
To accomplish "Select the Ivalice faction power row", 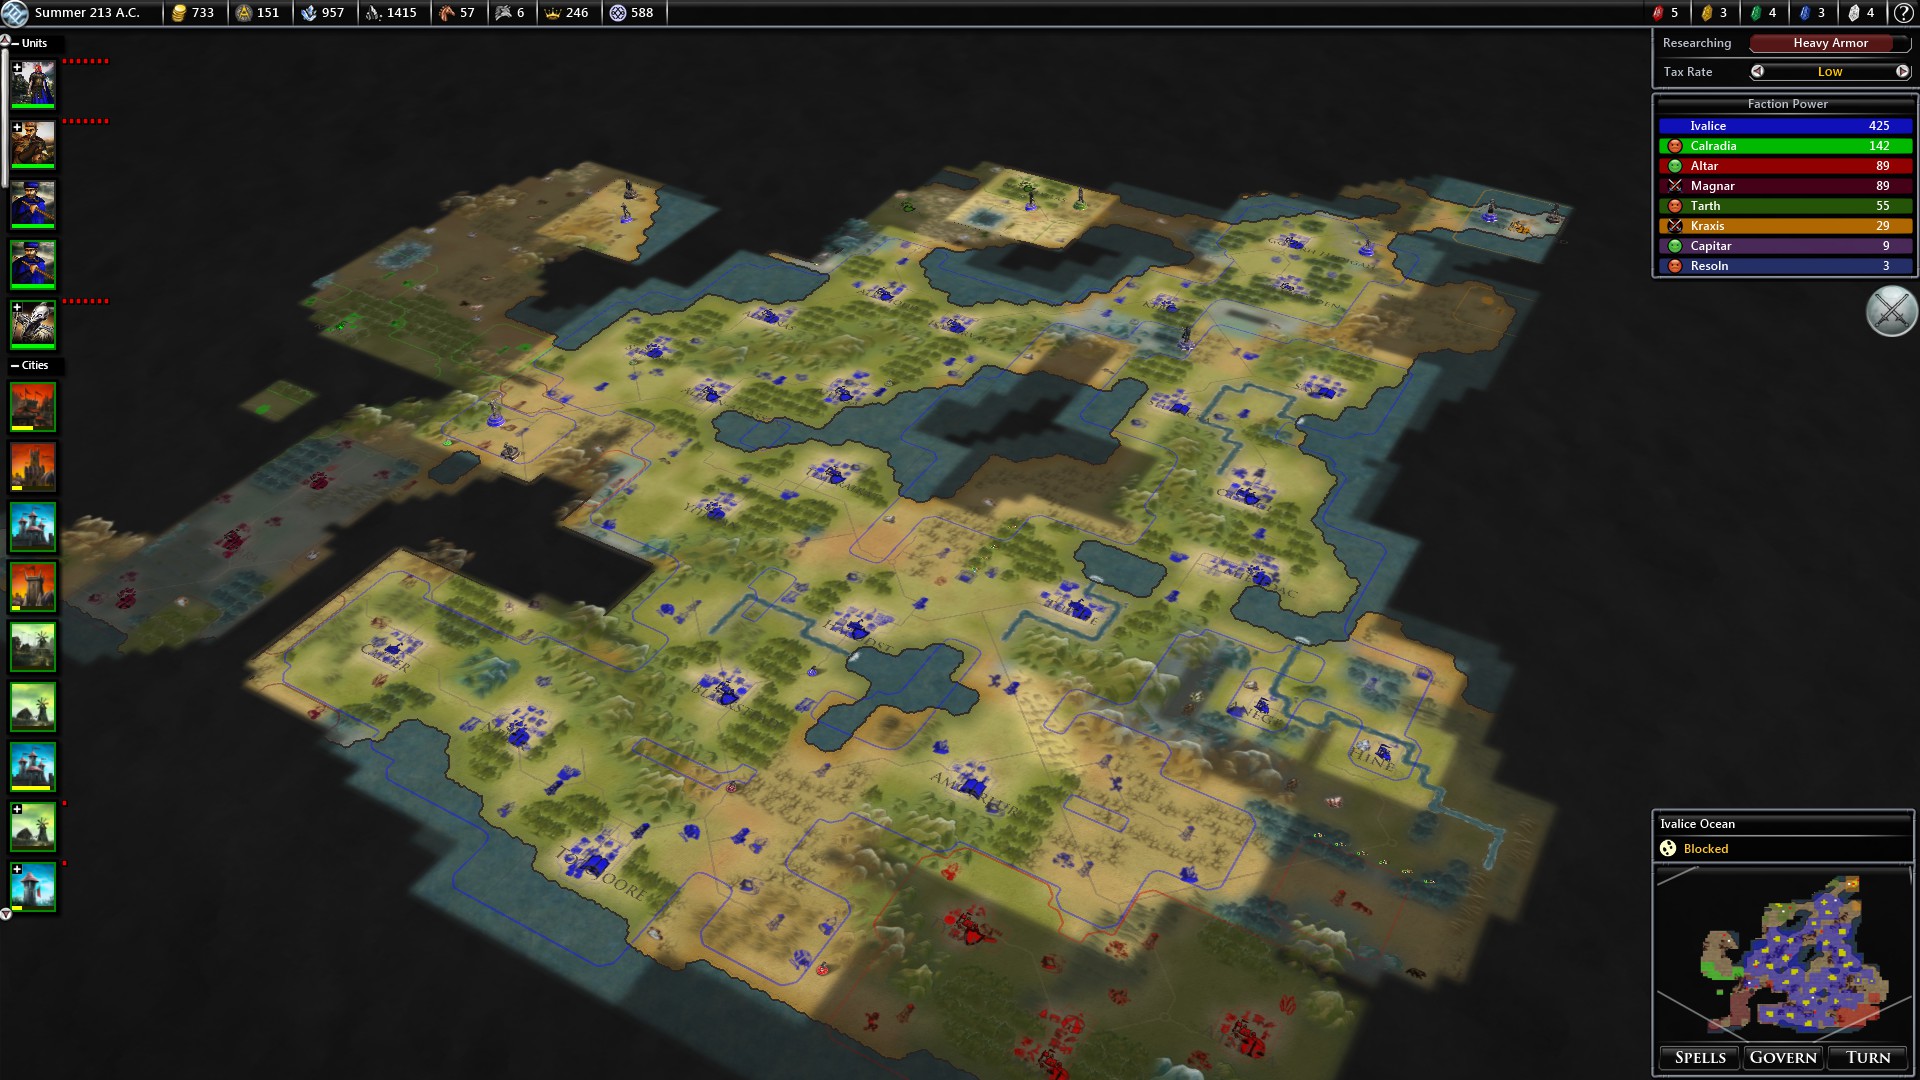I will coord(1785,126).
